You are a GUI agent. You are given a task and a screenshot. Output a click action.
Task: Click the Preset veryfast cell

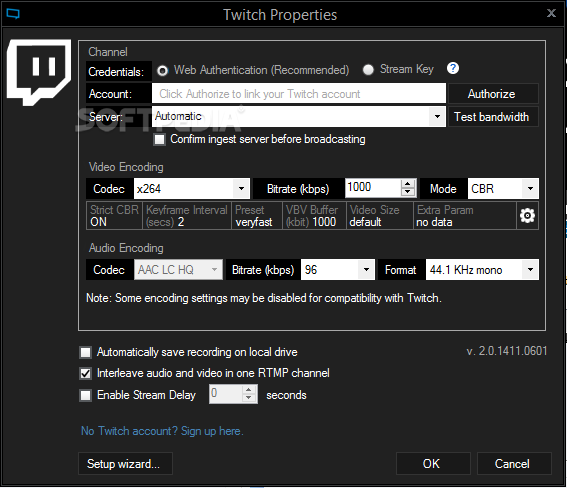coord(257,216)
